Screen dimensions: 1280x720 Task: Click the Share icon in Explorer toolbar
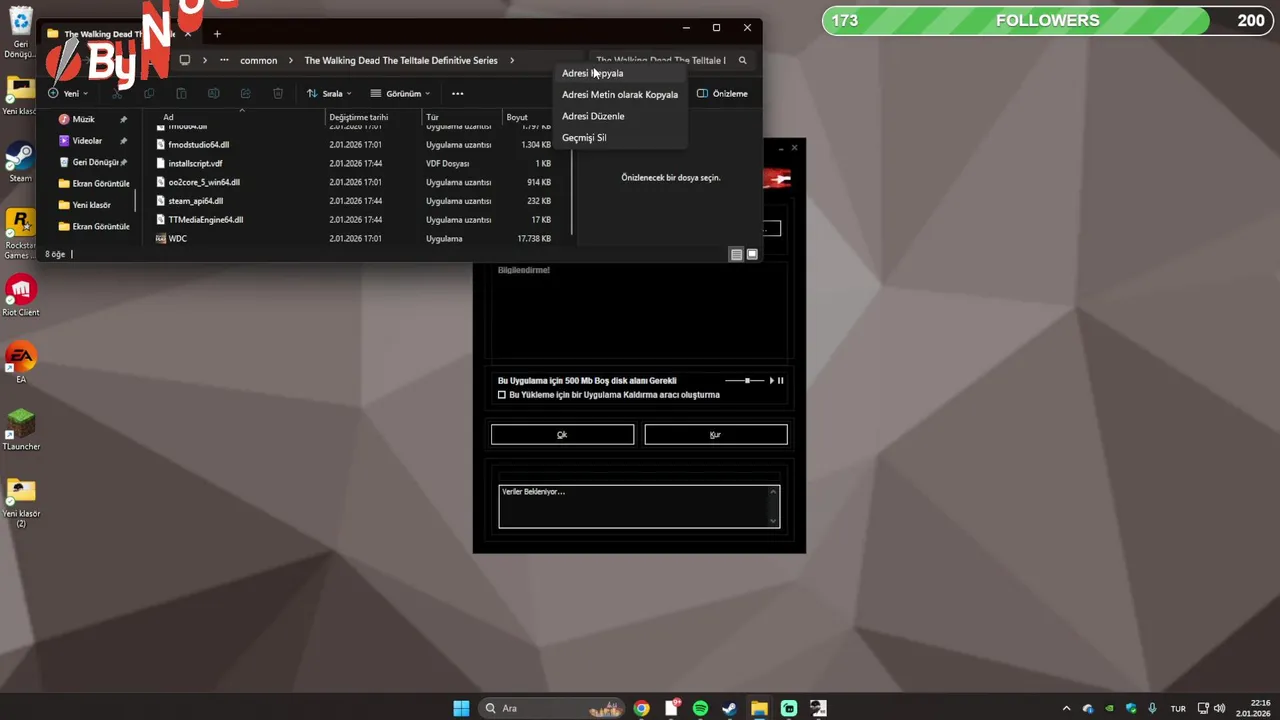tap(245, 93)
